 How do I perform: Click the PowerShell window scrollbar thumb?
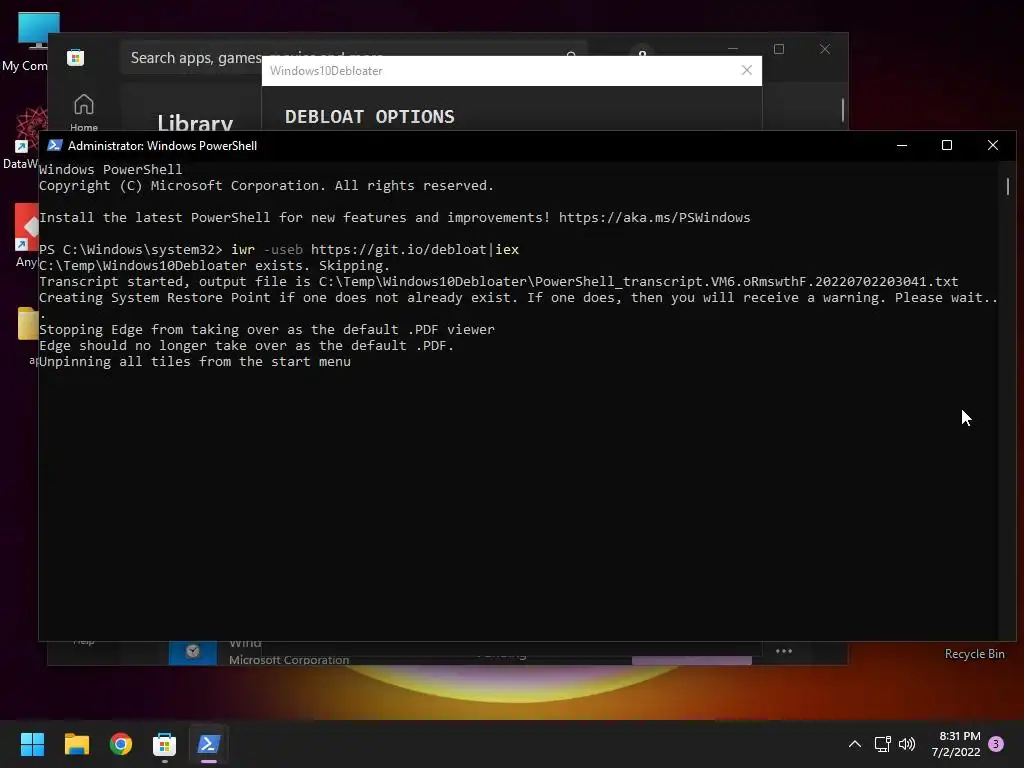pos(1008,187)
